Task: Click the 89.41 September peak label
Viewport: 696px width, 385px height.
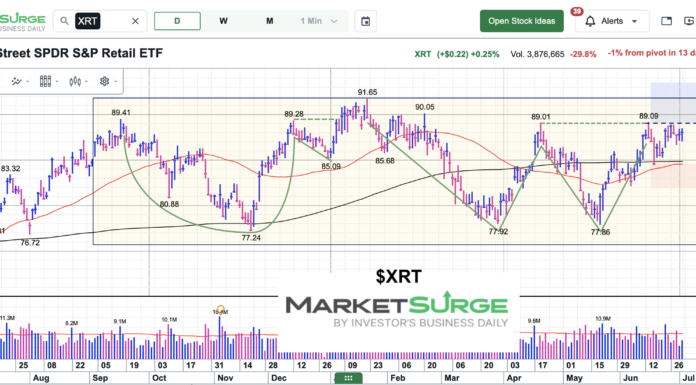Action: [x=121, y=113]
